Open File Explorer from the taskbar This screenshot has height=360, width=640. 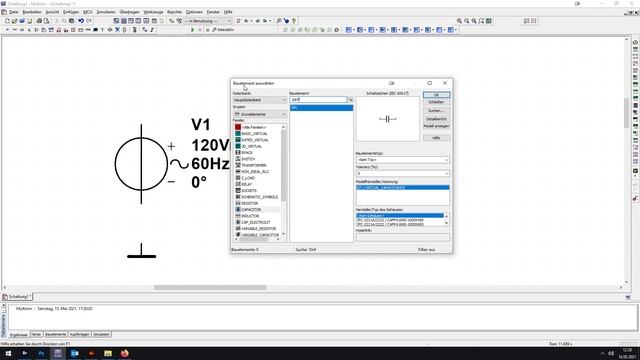(x=108, y=353)
